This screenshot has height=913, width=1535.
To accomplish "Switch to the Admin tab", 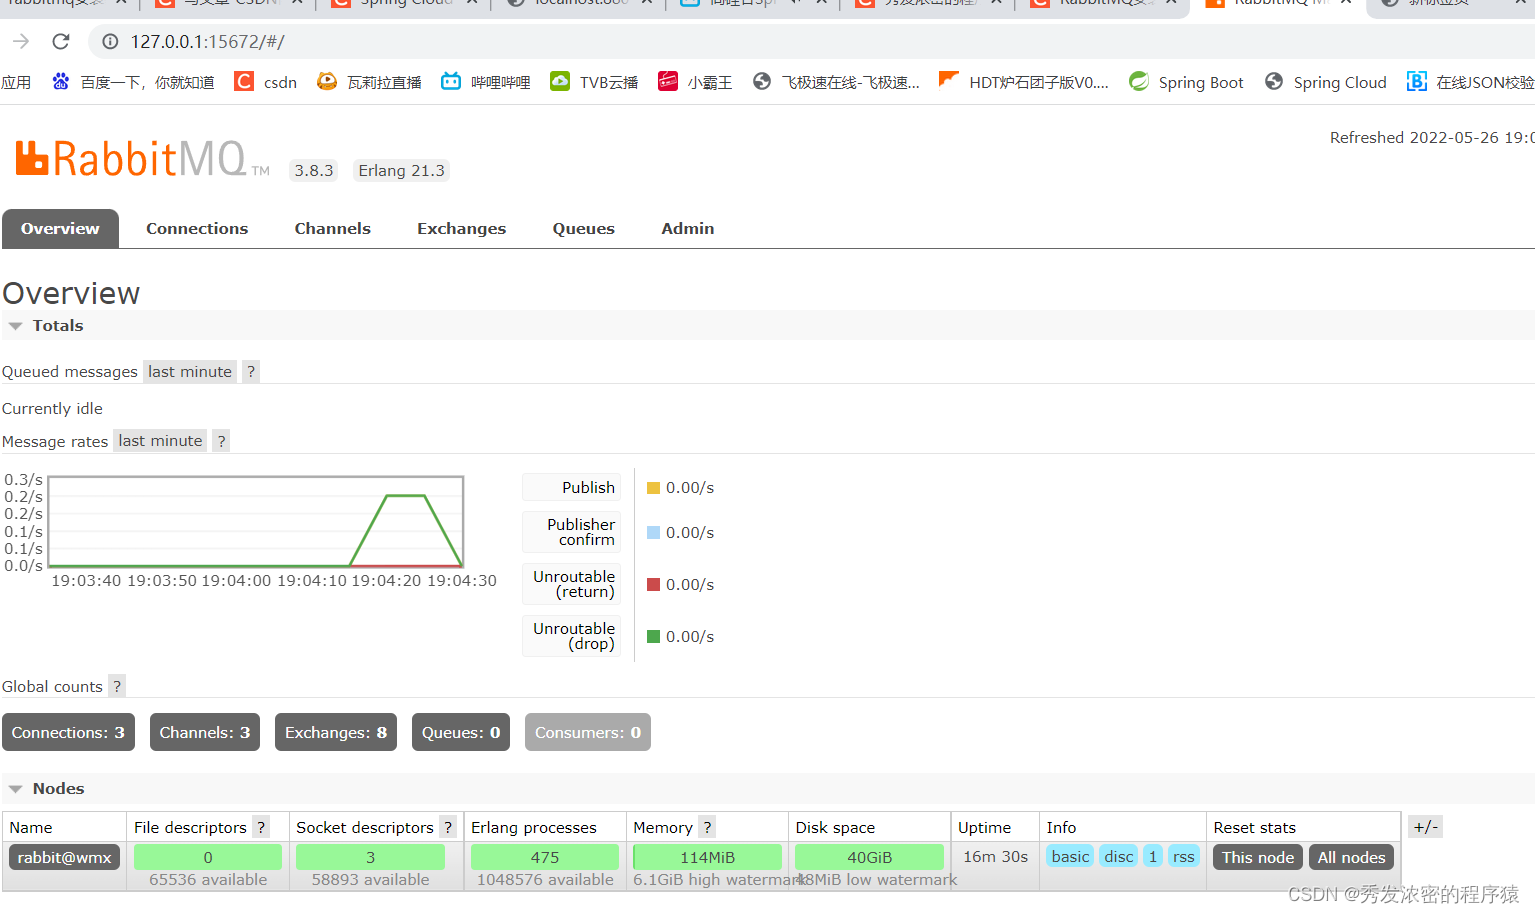I will (688, 229).
